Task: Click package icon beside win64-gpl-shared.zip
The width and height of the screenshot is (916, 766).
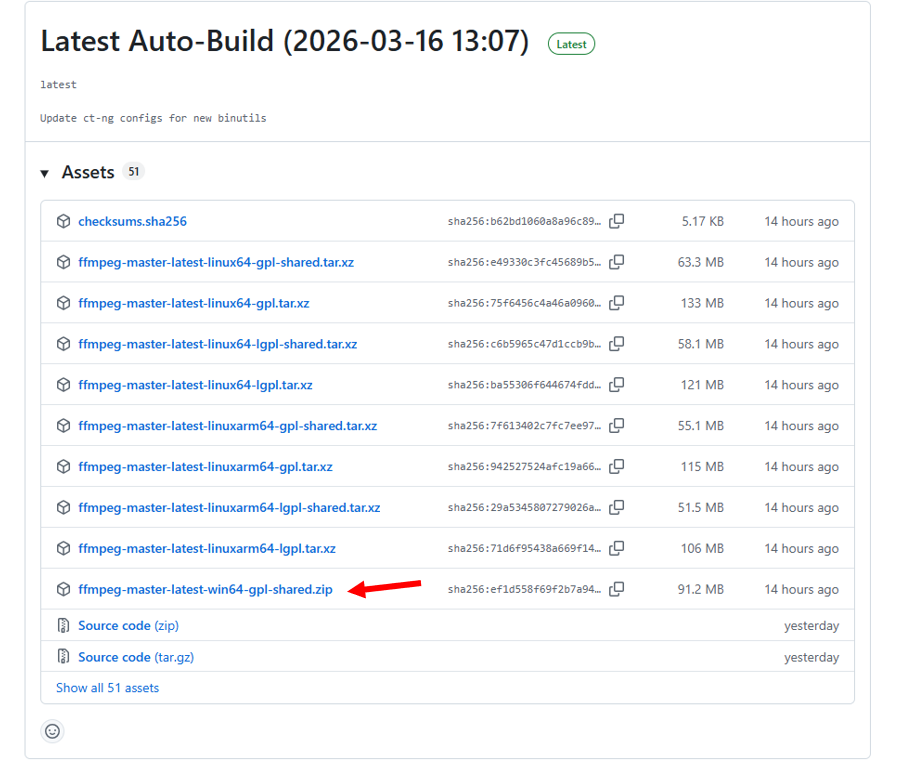Action: tap(63, 590)
